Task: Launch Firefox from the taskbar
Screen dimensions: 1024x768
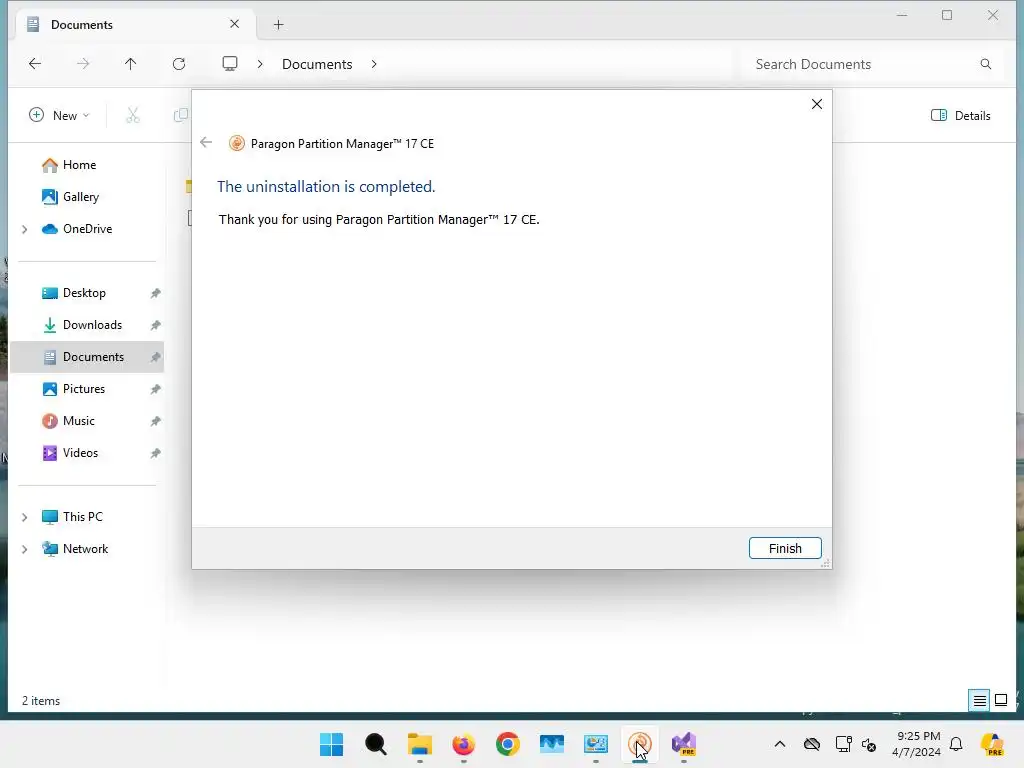Action: coord(464,744)
